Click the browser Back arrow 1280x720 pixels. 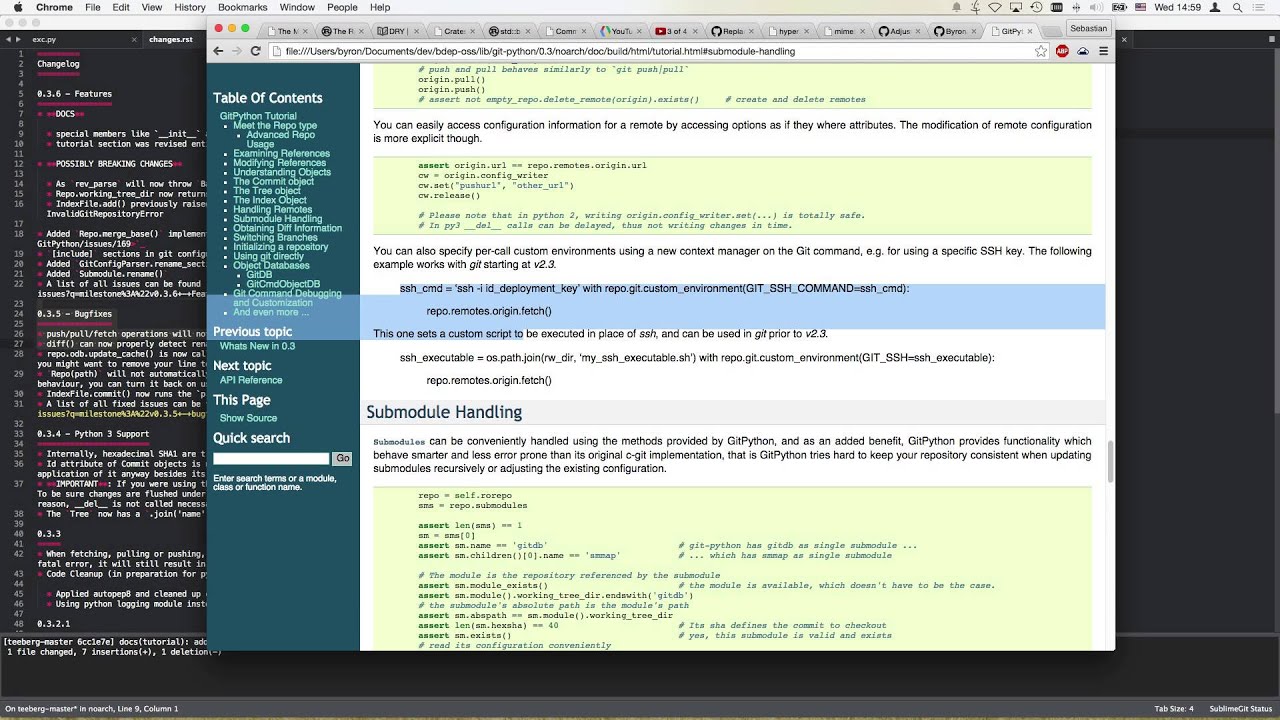(x=219, y=51)
